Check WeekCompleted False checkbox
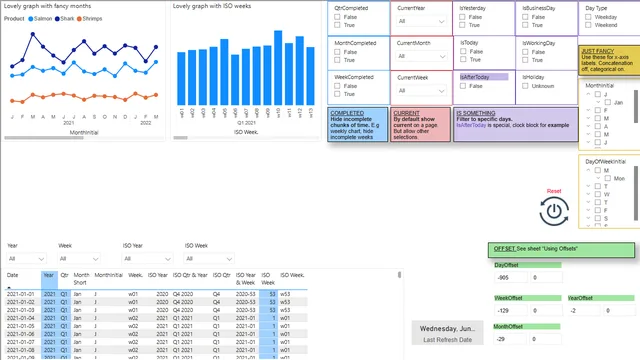Image resolution: width=640 pixels, height=360 pixels. point(337,86)
